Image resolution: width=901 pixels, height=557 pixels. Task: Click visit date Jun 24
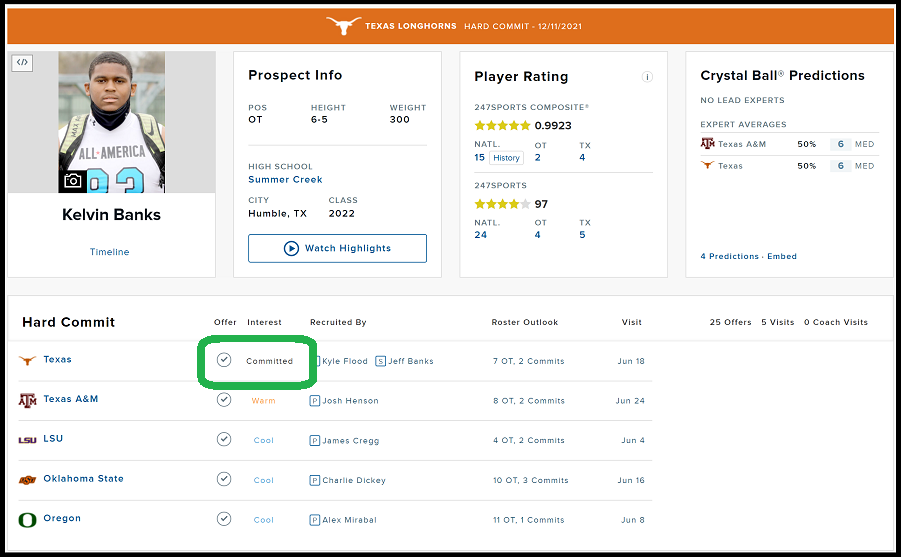[630, 401]
